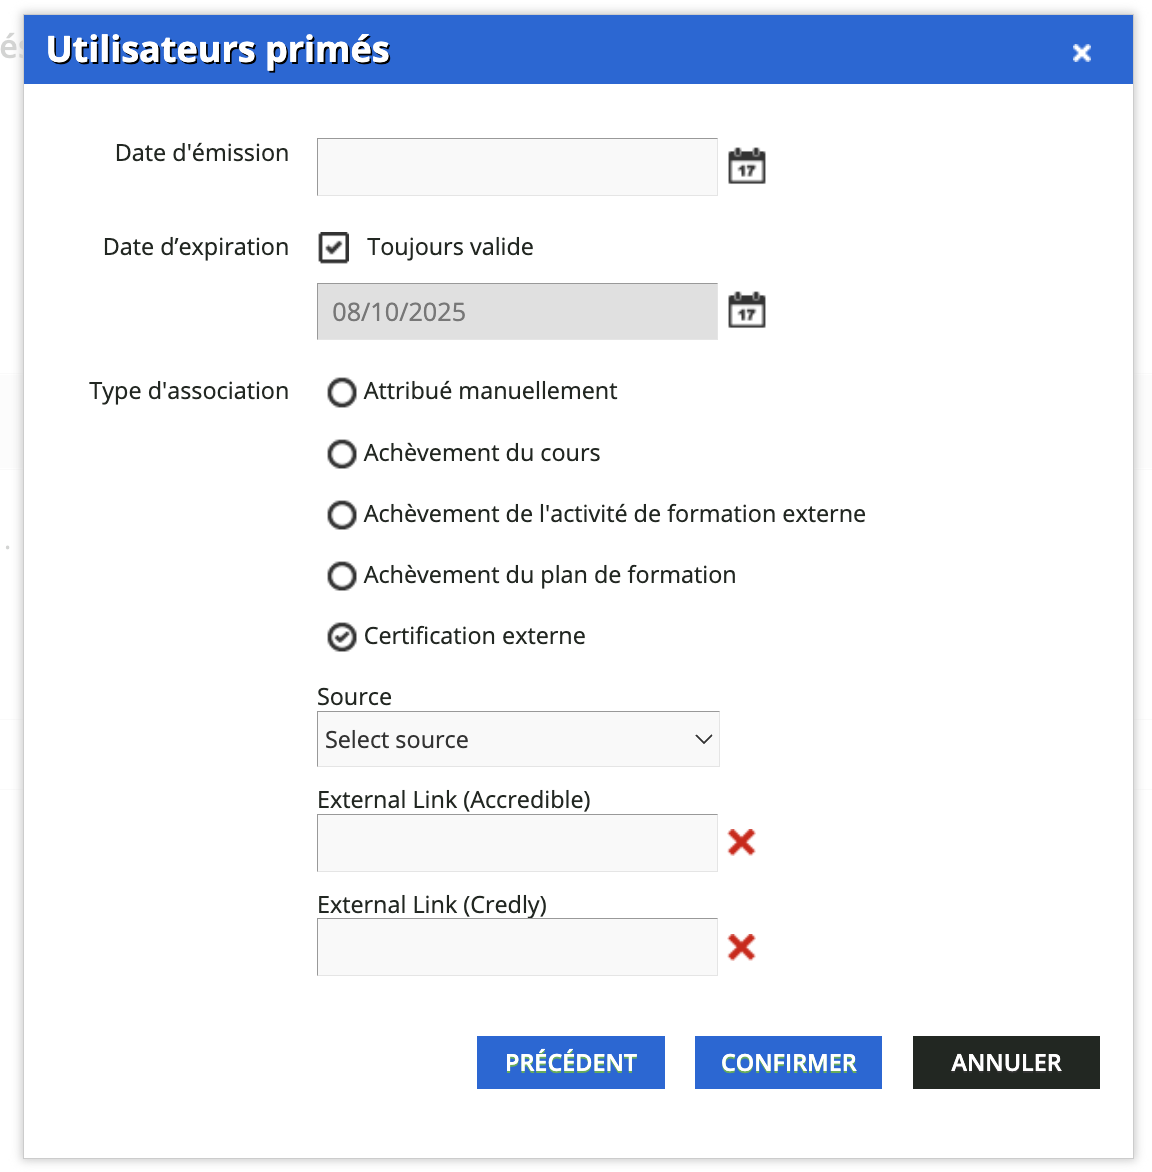Uncheck the Toujours valide checkbox
This screenshot has width=1152, height=1172.
pyautogui.click(x=333, y=247)
